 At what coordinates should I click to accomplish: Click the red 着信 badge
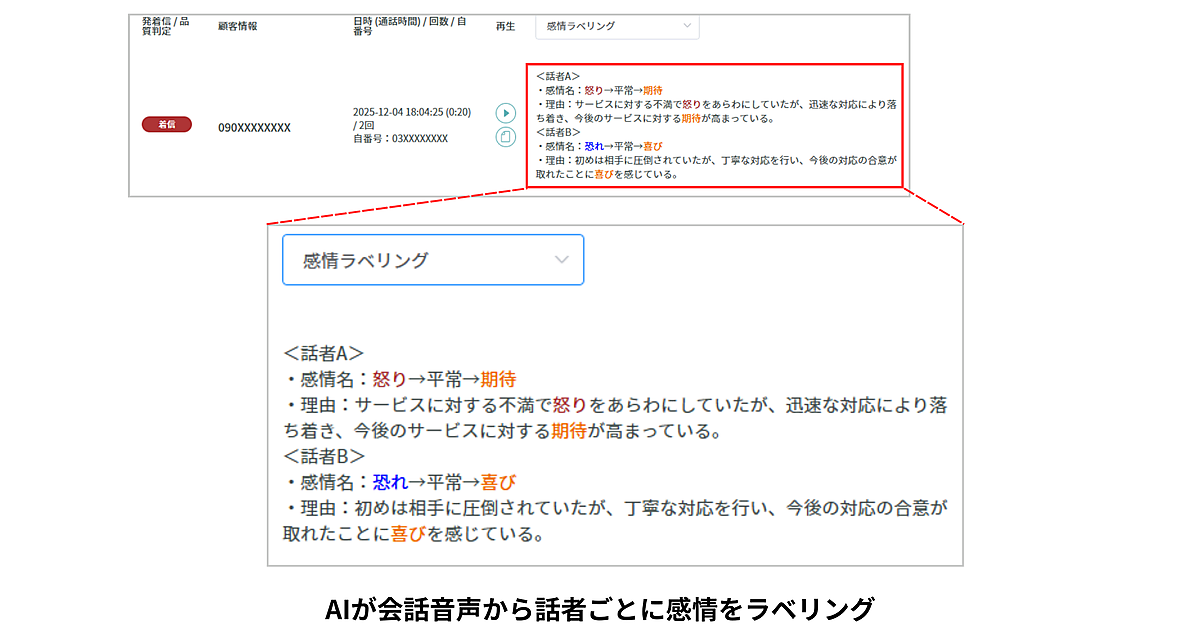tap(166, 125)
